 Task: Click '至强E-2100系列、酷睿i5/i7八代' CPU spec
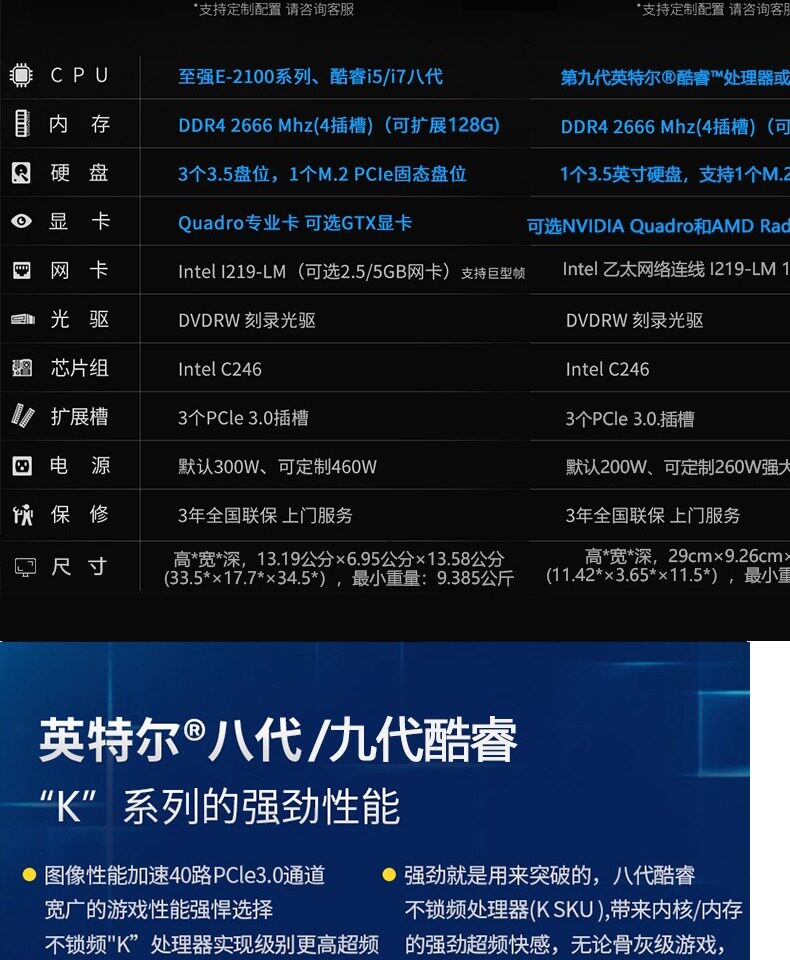coord(310,77)
